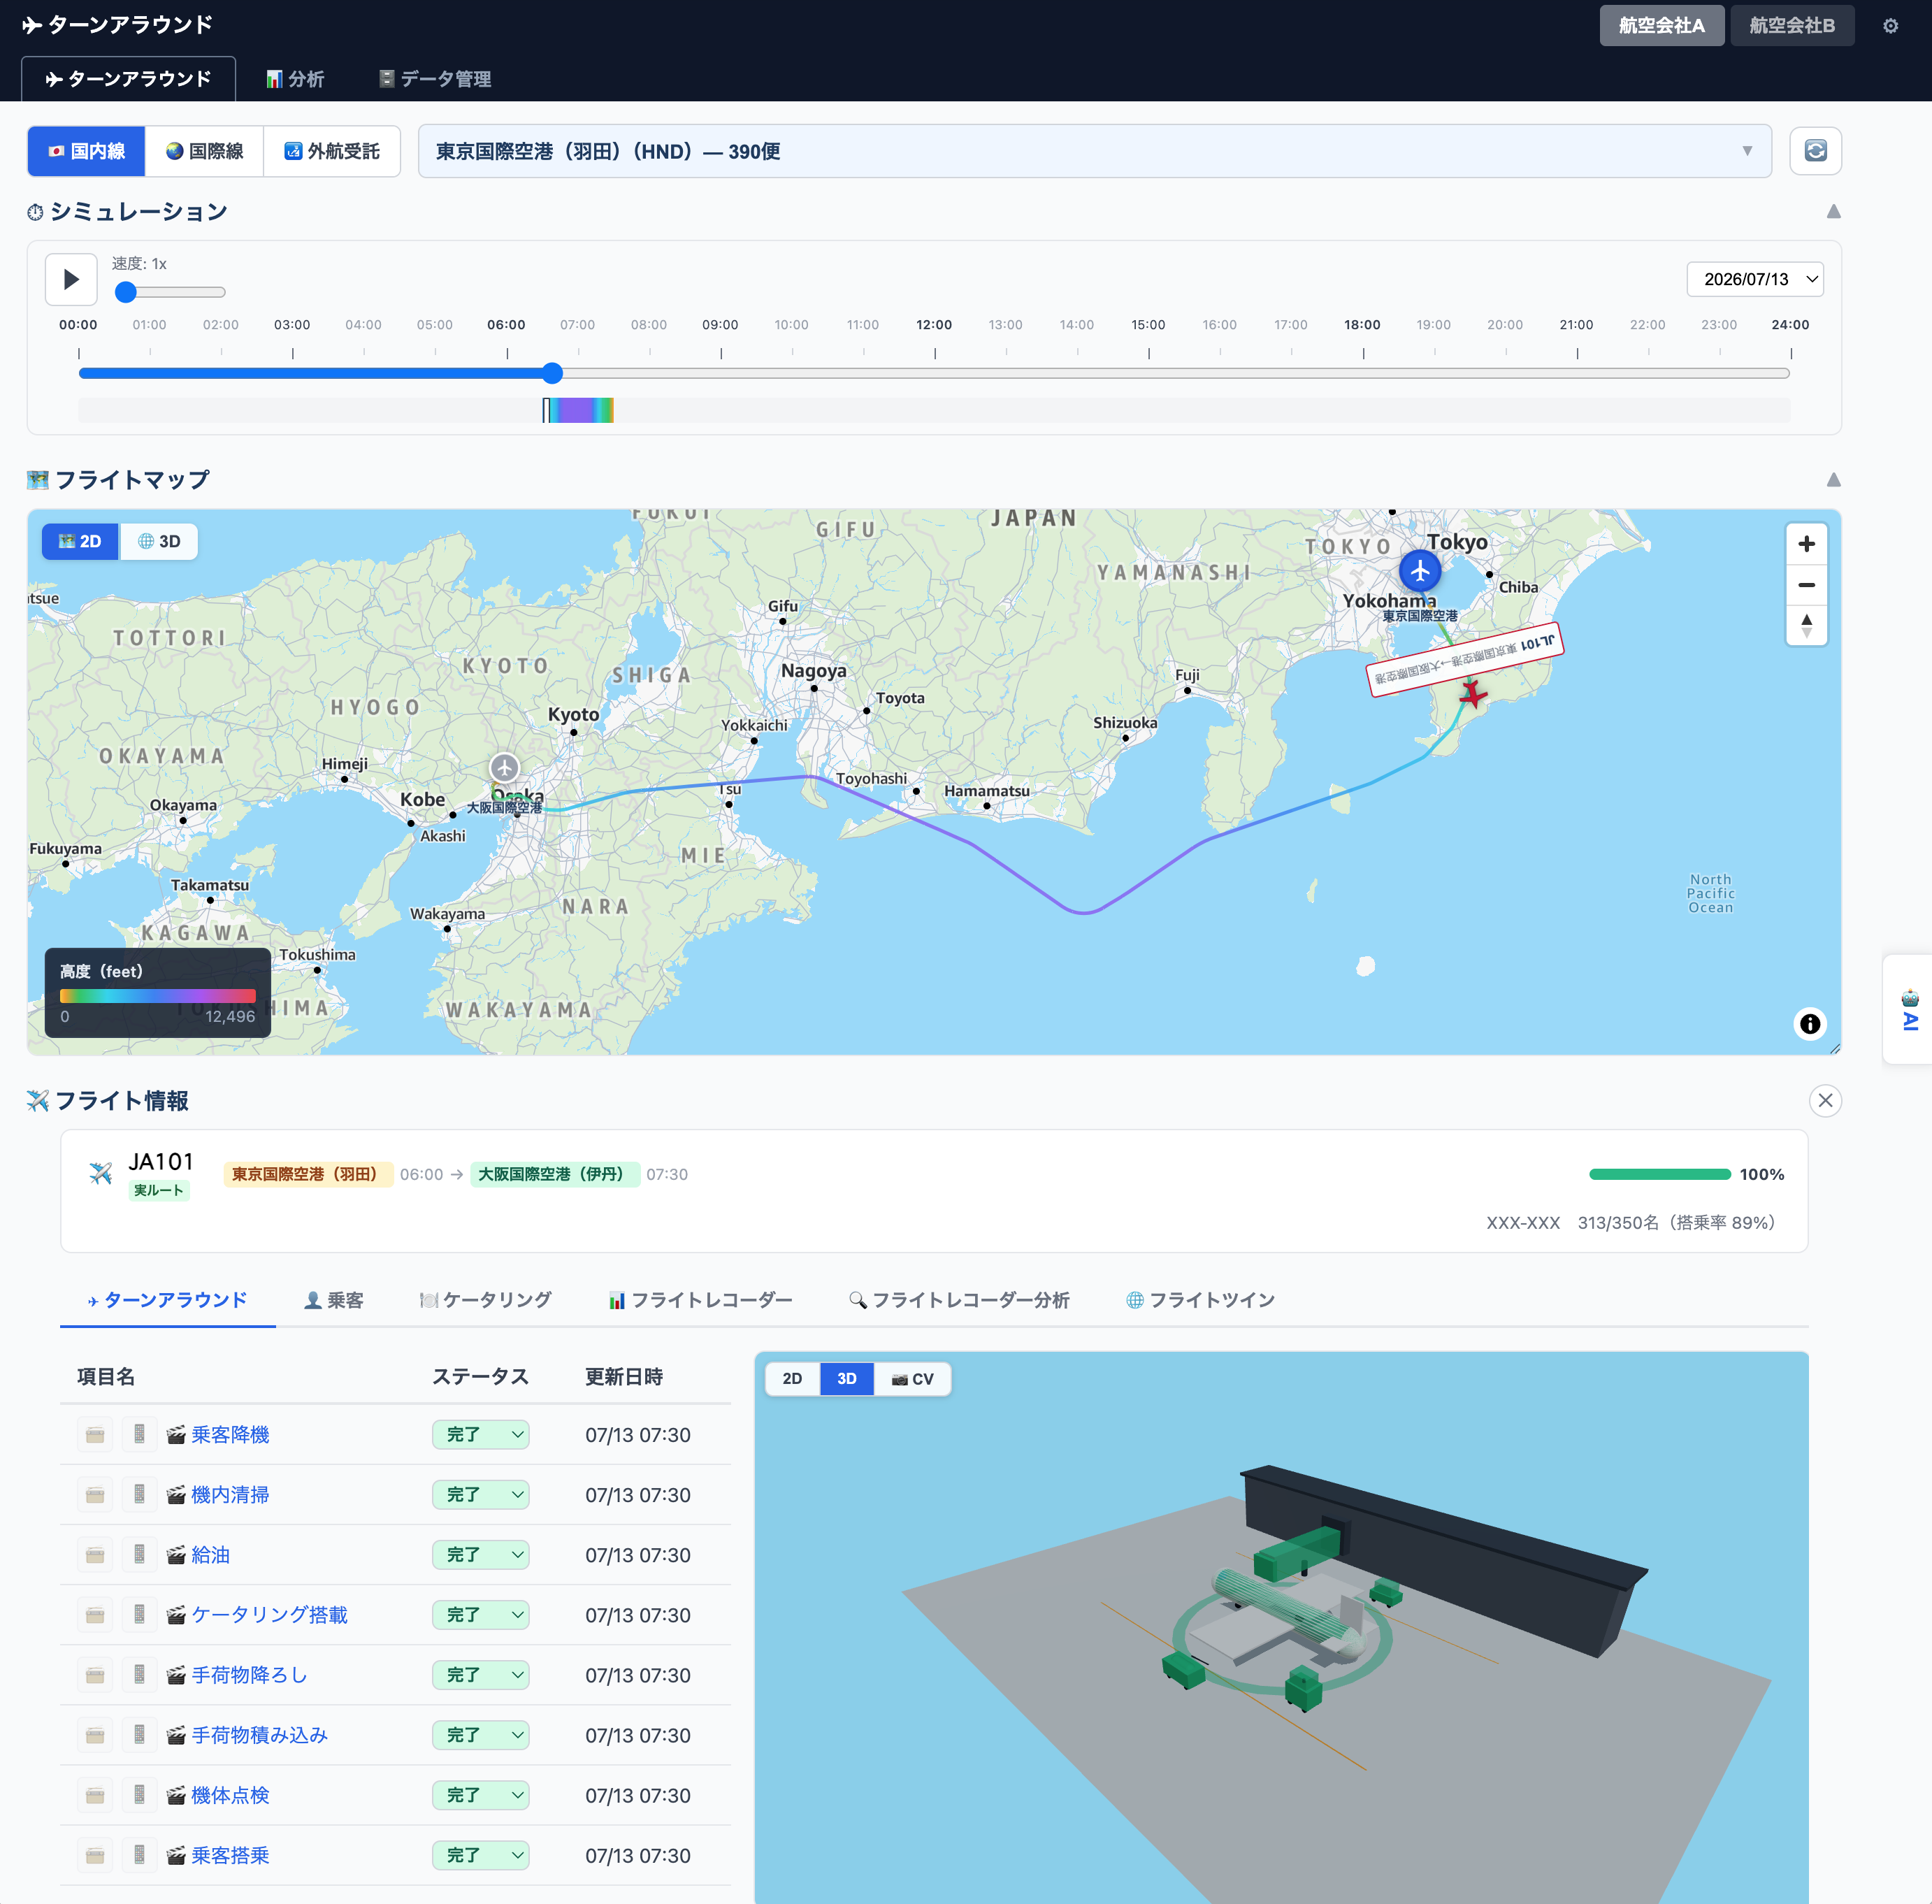Zoom in on the flight map

tap(1806, 544)
